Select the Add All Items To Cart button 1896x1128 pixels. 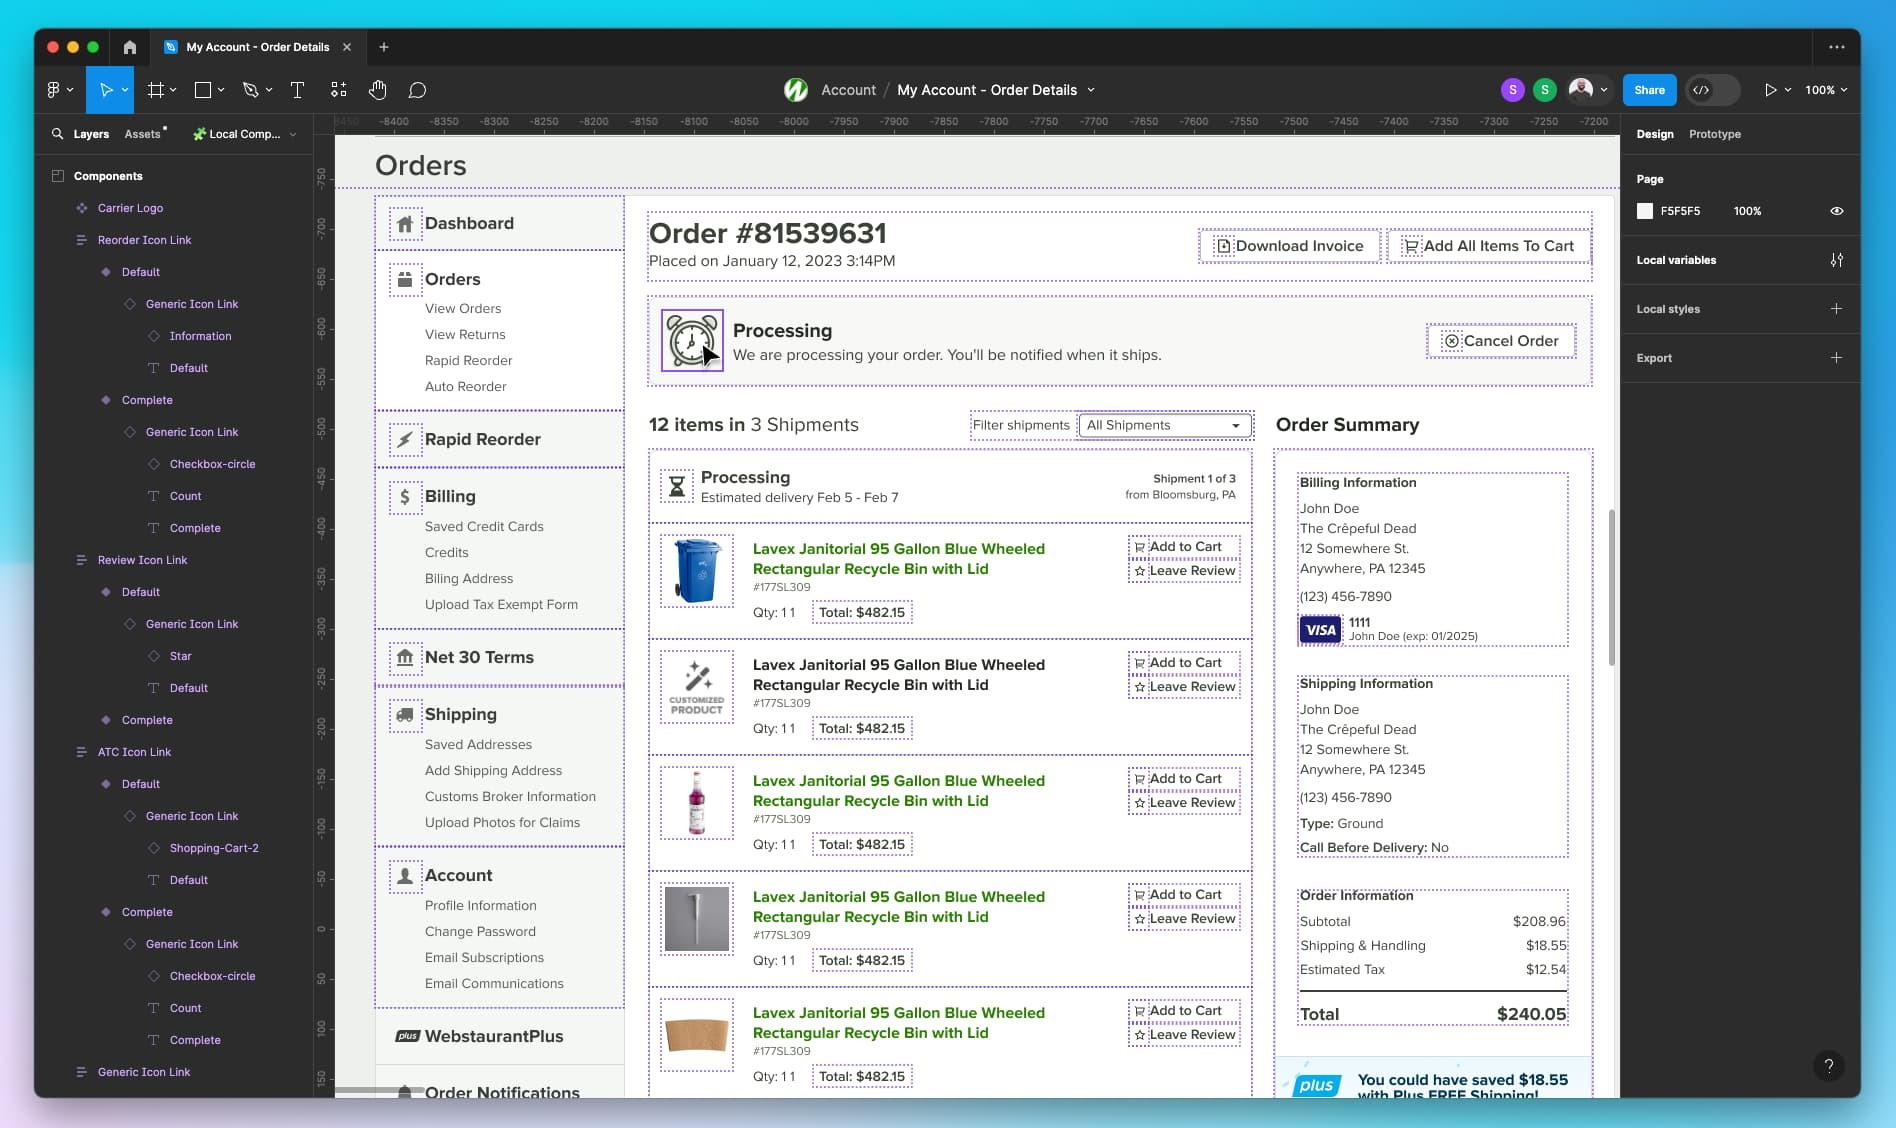[1488, 246]
